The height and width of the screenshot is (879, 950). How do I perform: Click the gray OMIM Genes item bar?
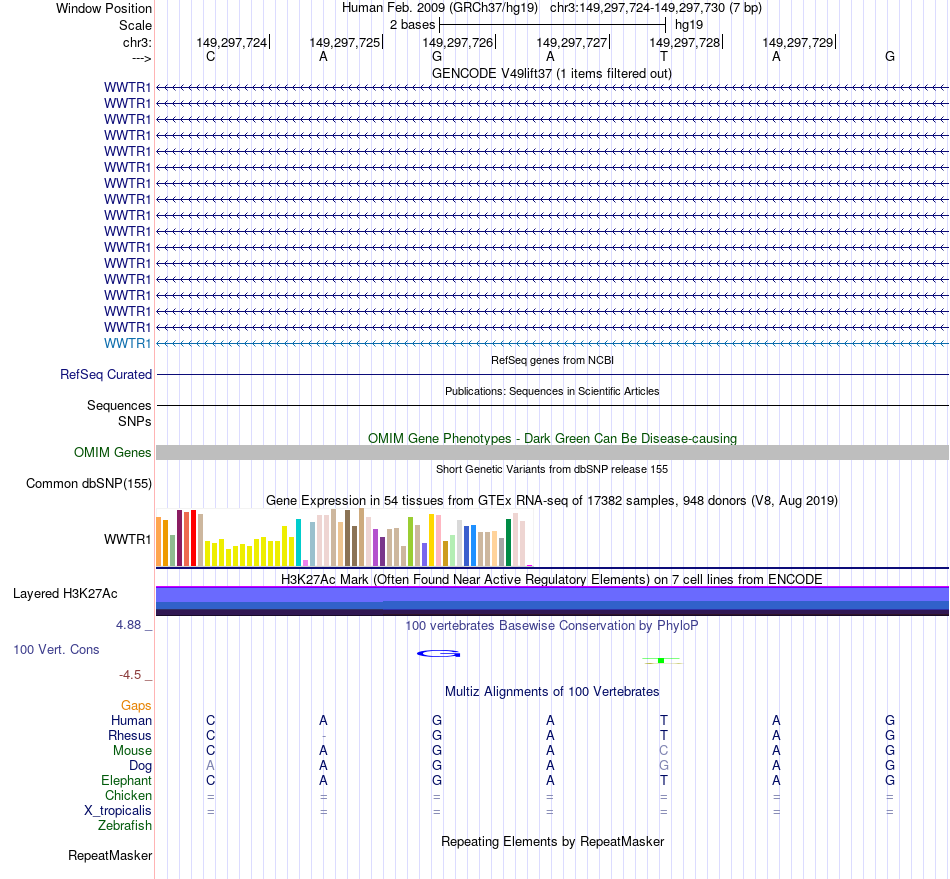pyautogui.click(x=552, y=453)
